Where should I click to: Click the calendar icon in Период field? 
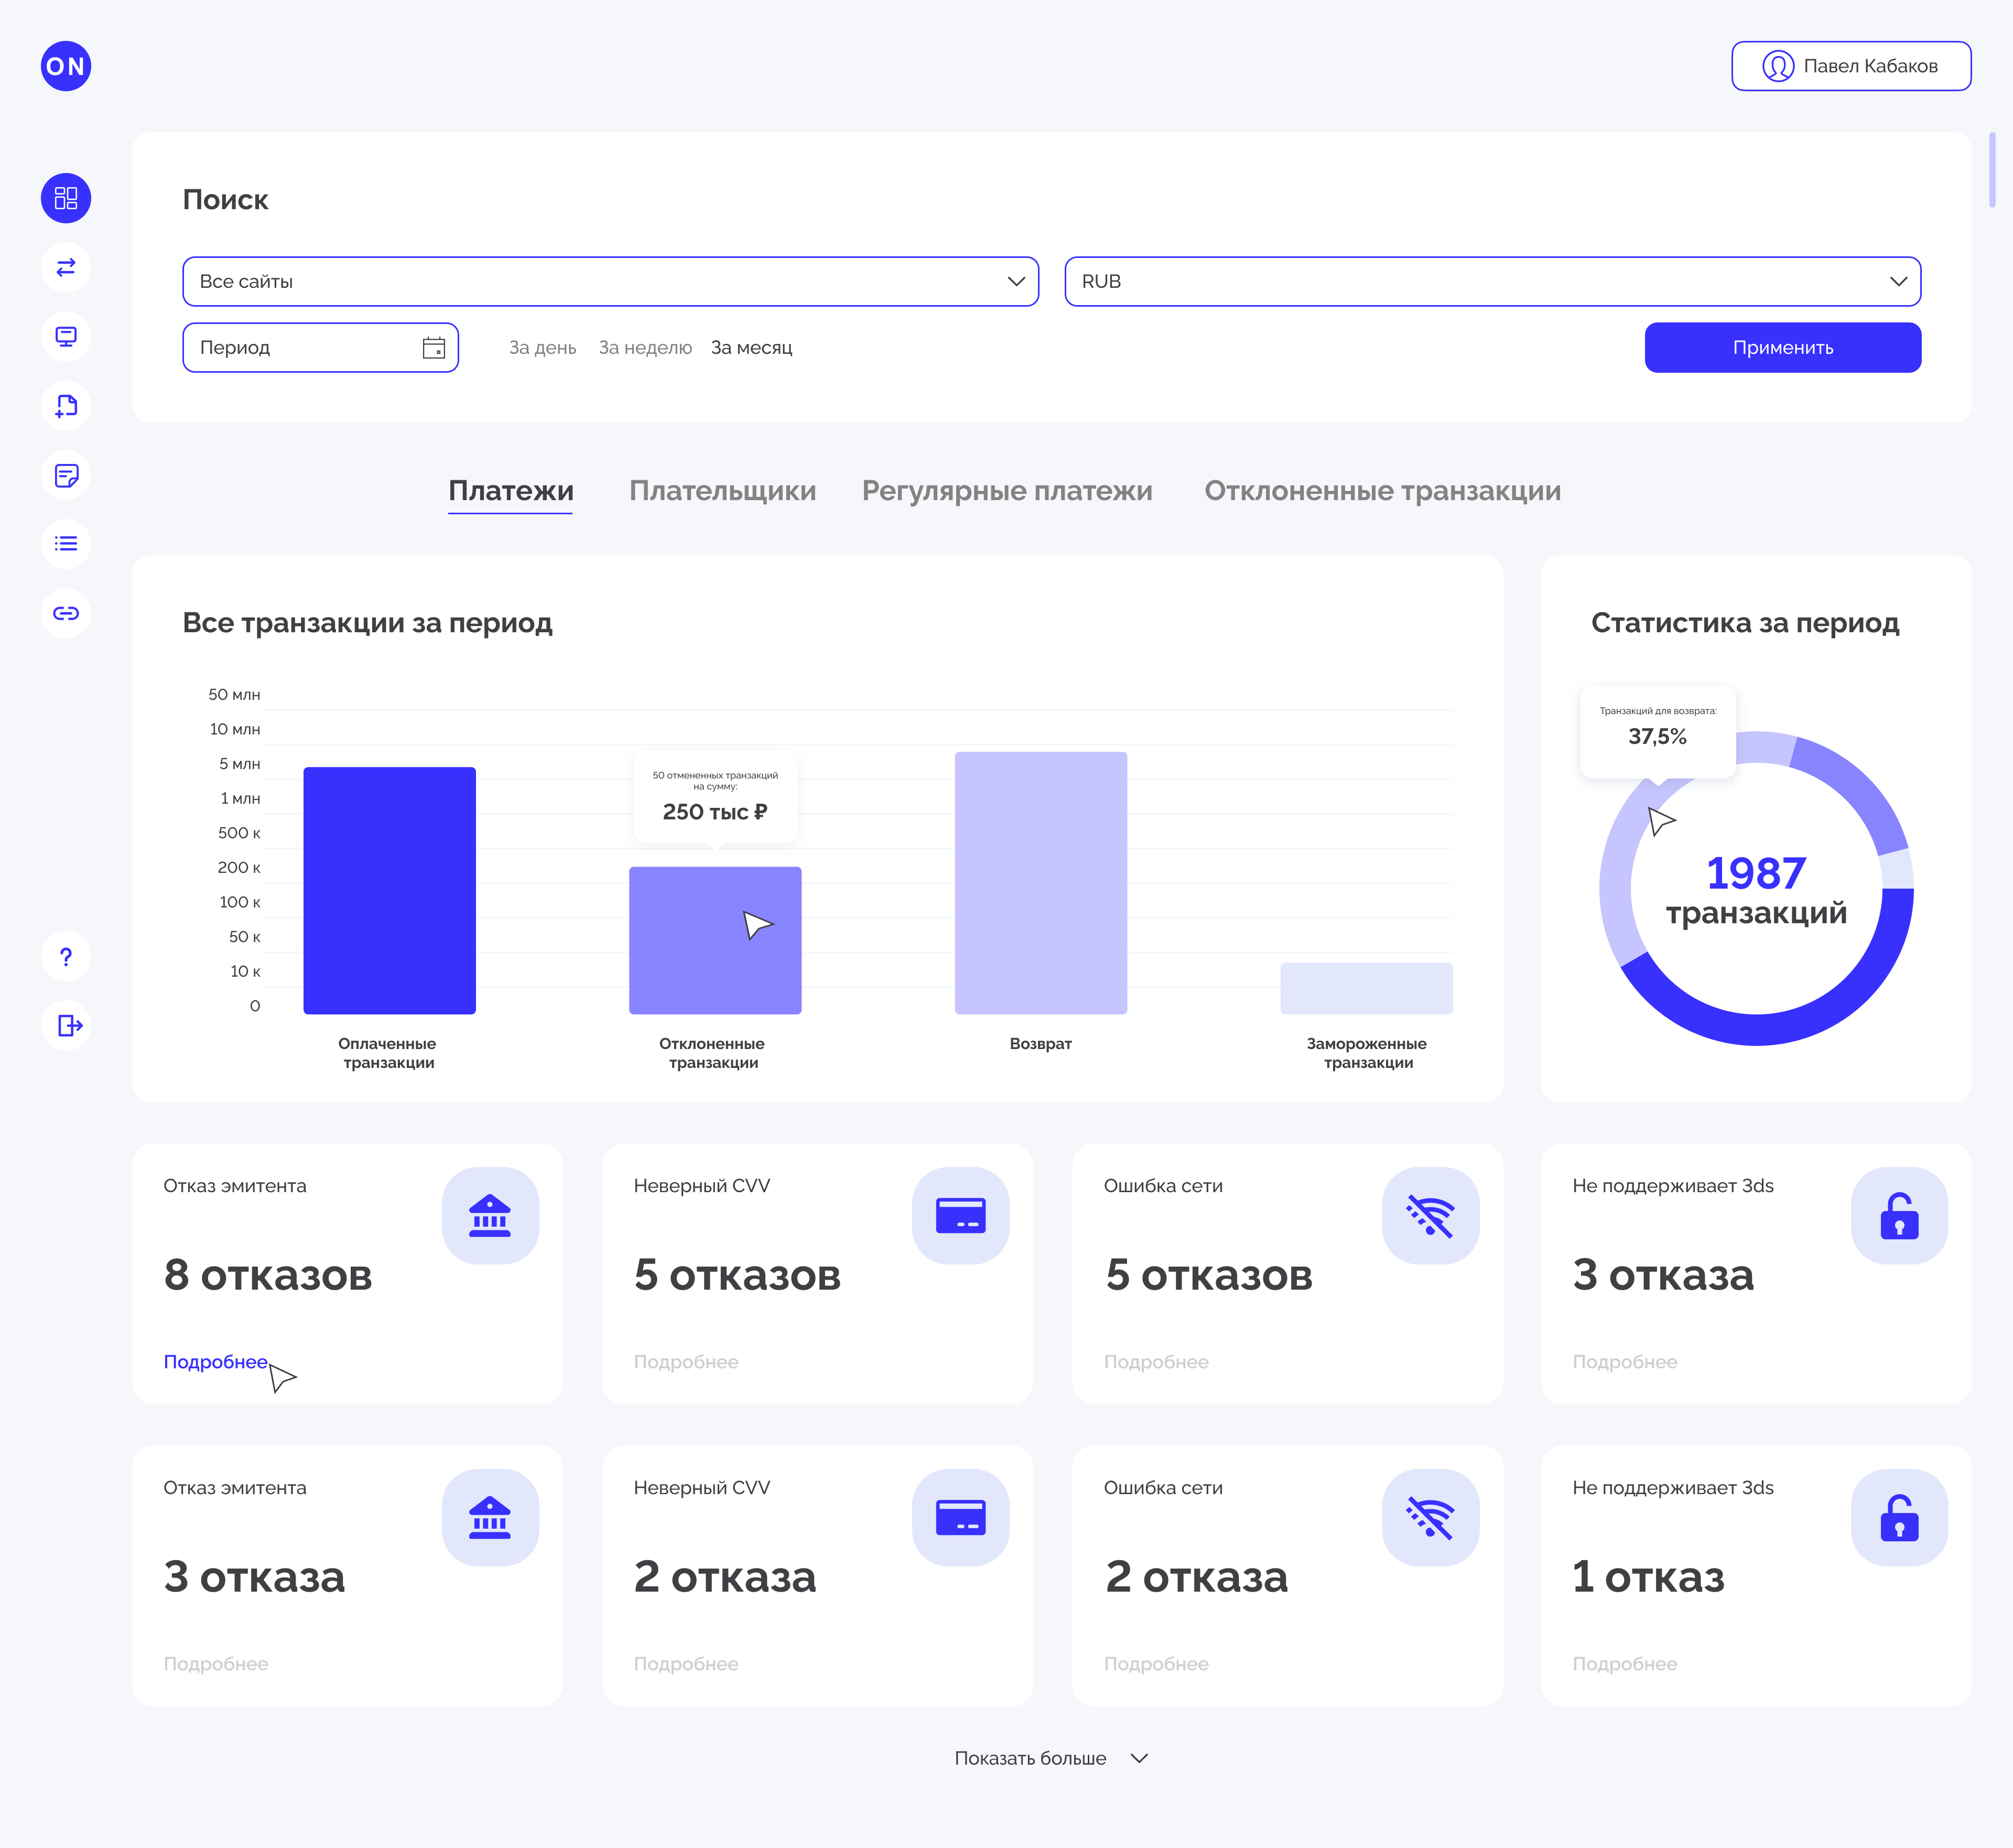click(433, 348)
